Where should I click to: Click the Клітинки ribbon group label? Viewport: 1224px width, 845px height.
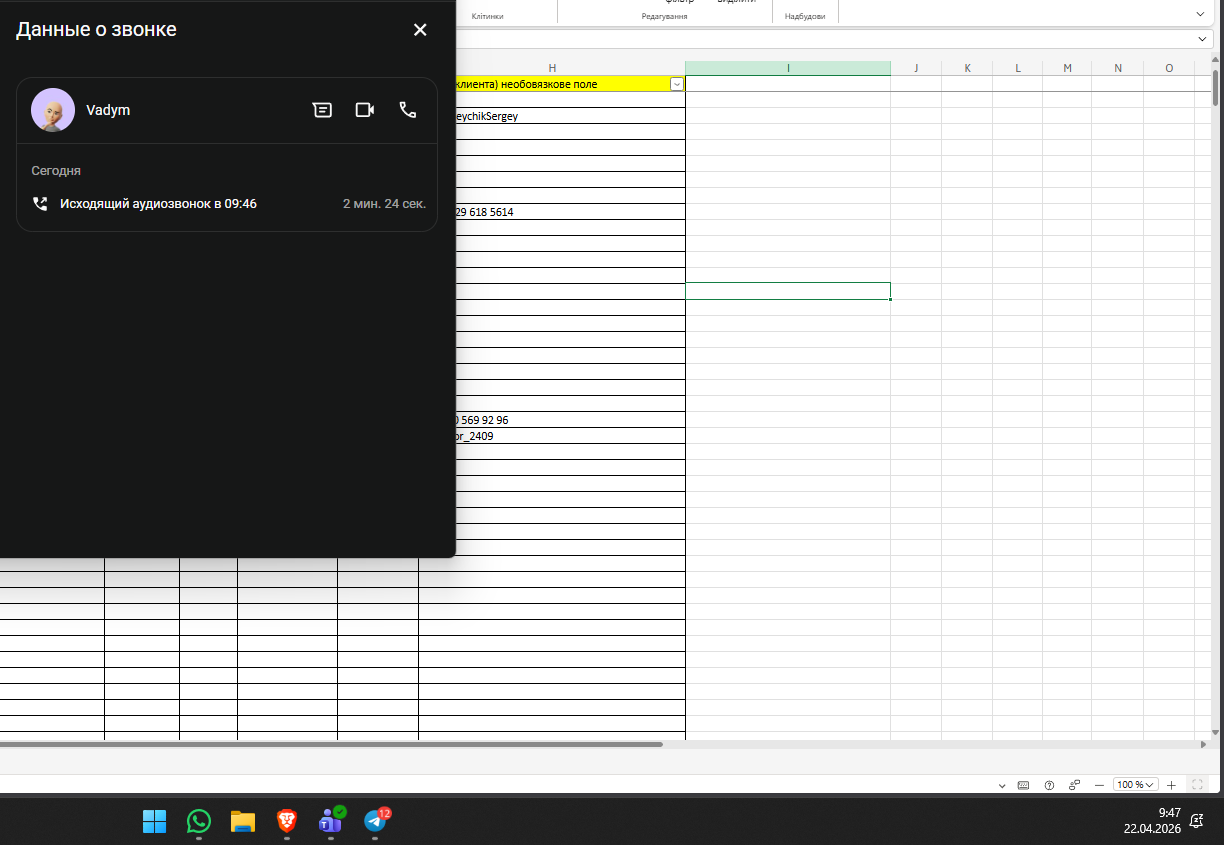pyautogui.click(x=488, y=17)
